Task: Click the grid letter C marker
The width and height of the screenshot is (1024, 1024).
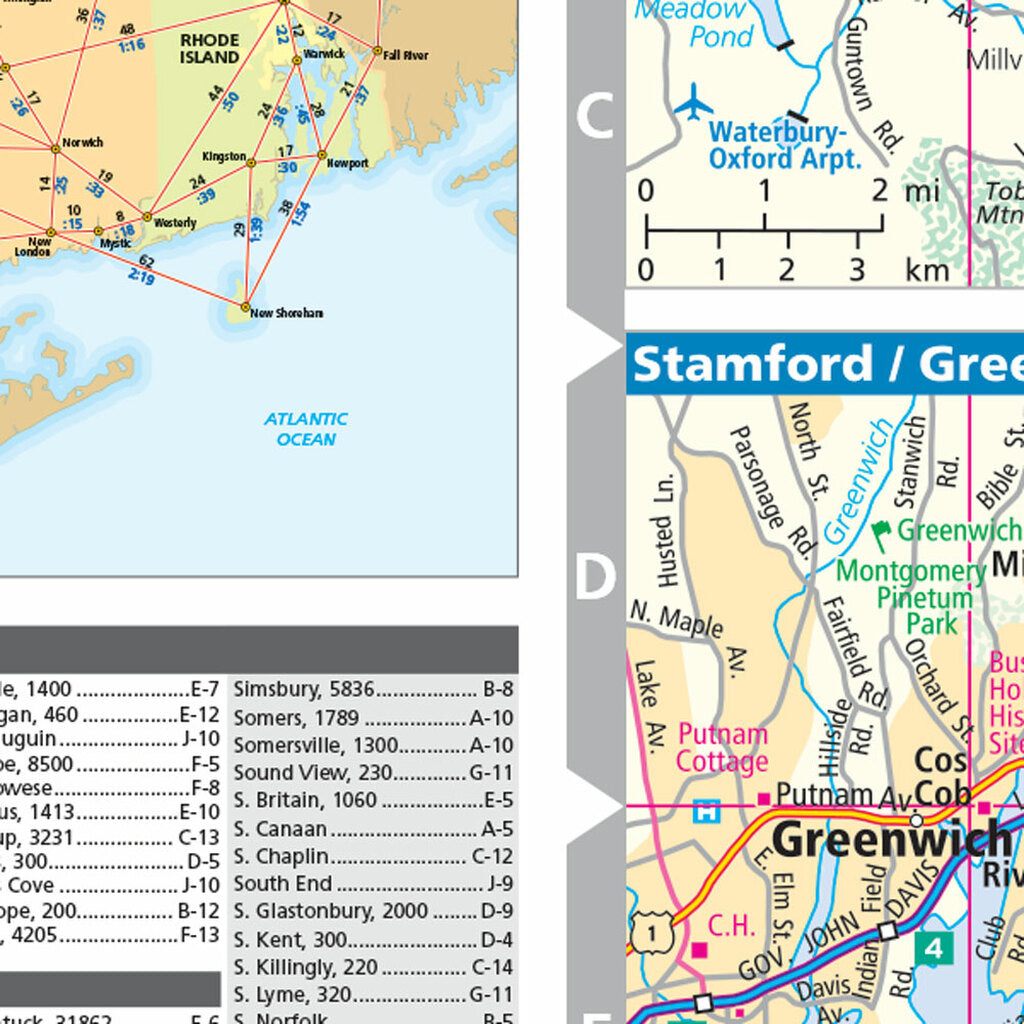Action: [x=594, y=116]
